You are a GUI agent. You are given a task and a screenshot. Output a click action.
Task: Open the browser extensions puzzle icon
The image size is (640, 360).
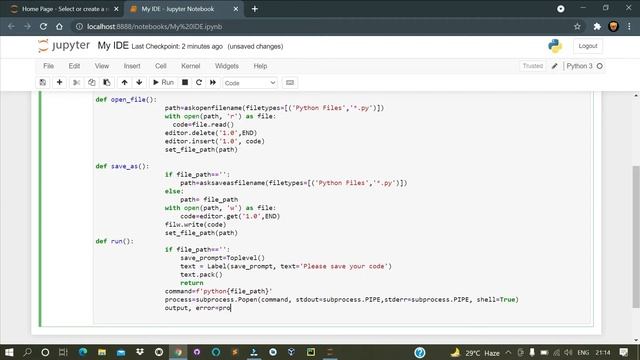597,27
